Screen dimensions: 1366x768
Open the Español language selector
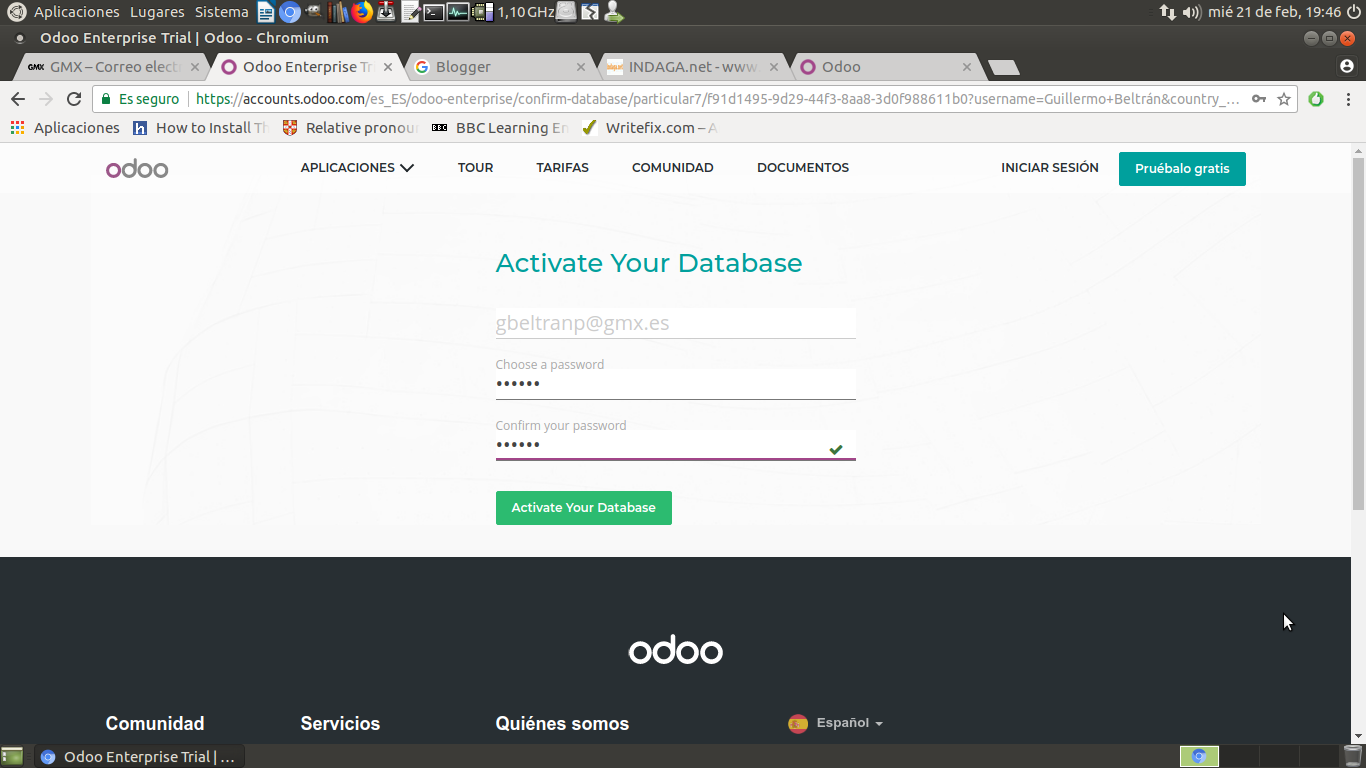836,723
